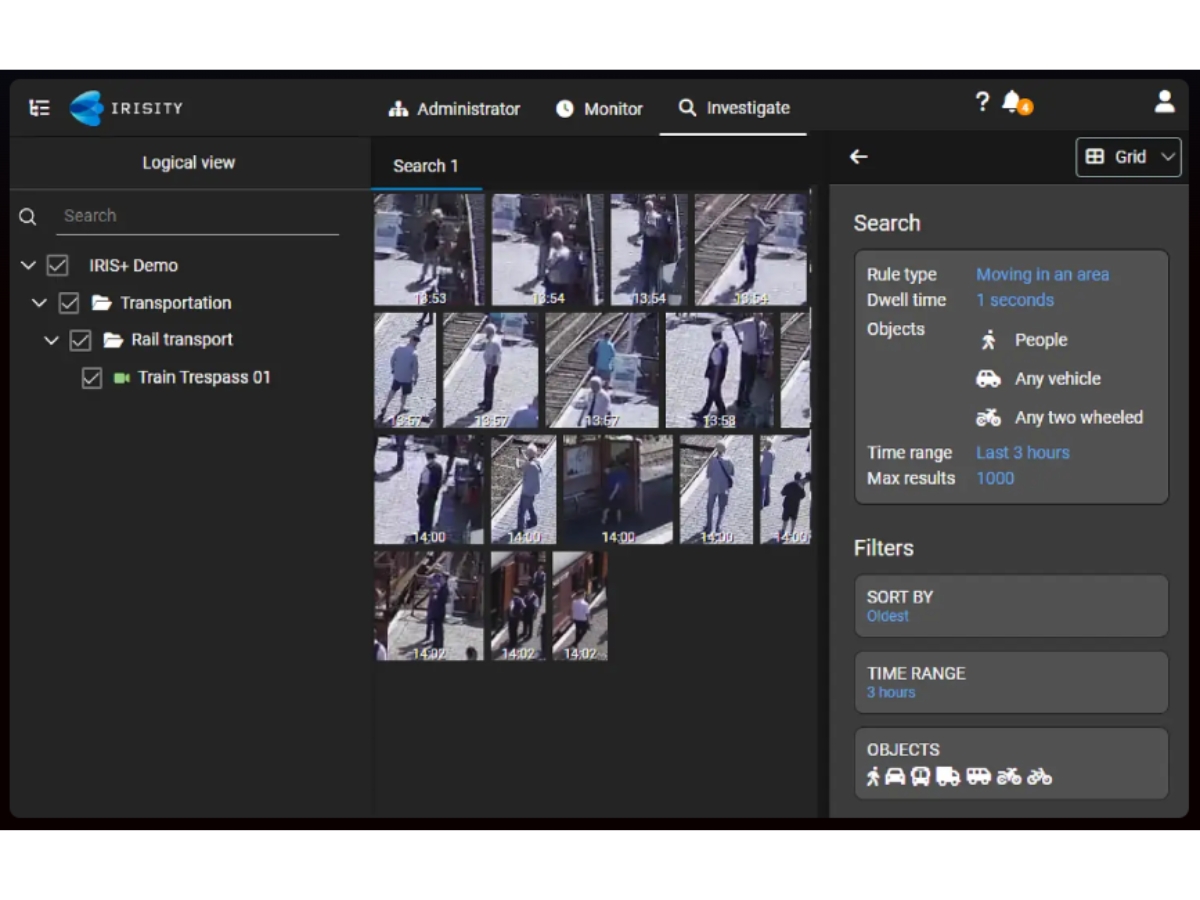Open the Grid view dropdown
Screen dimensions: 1200x900
coord(1128,157)
